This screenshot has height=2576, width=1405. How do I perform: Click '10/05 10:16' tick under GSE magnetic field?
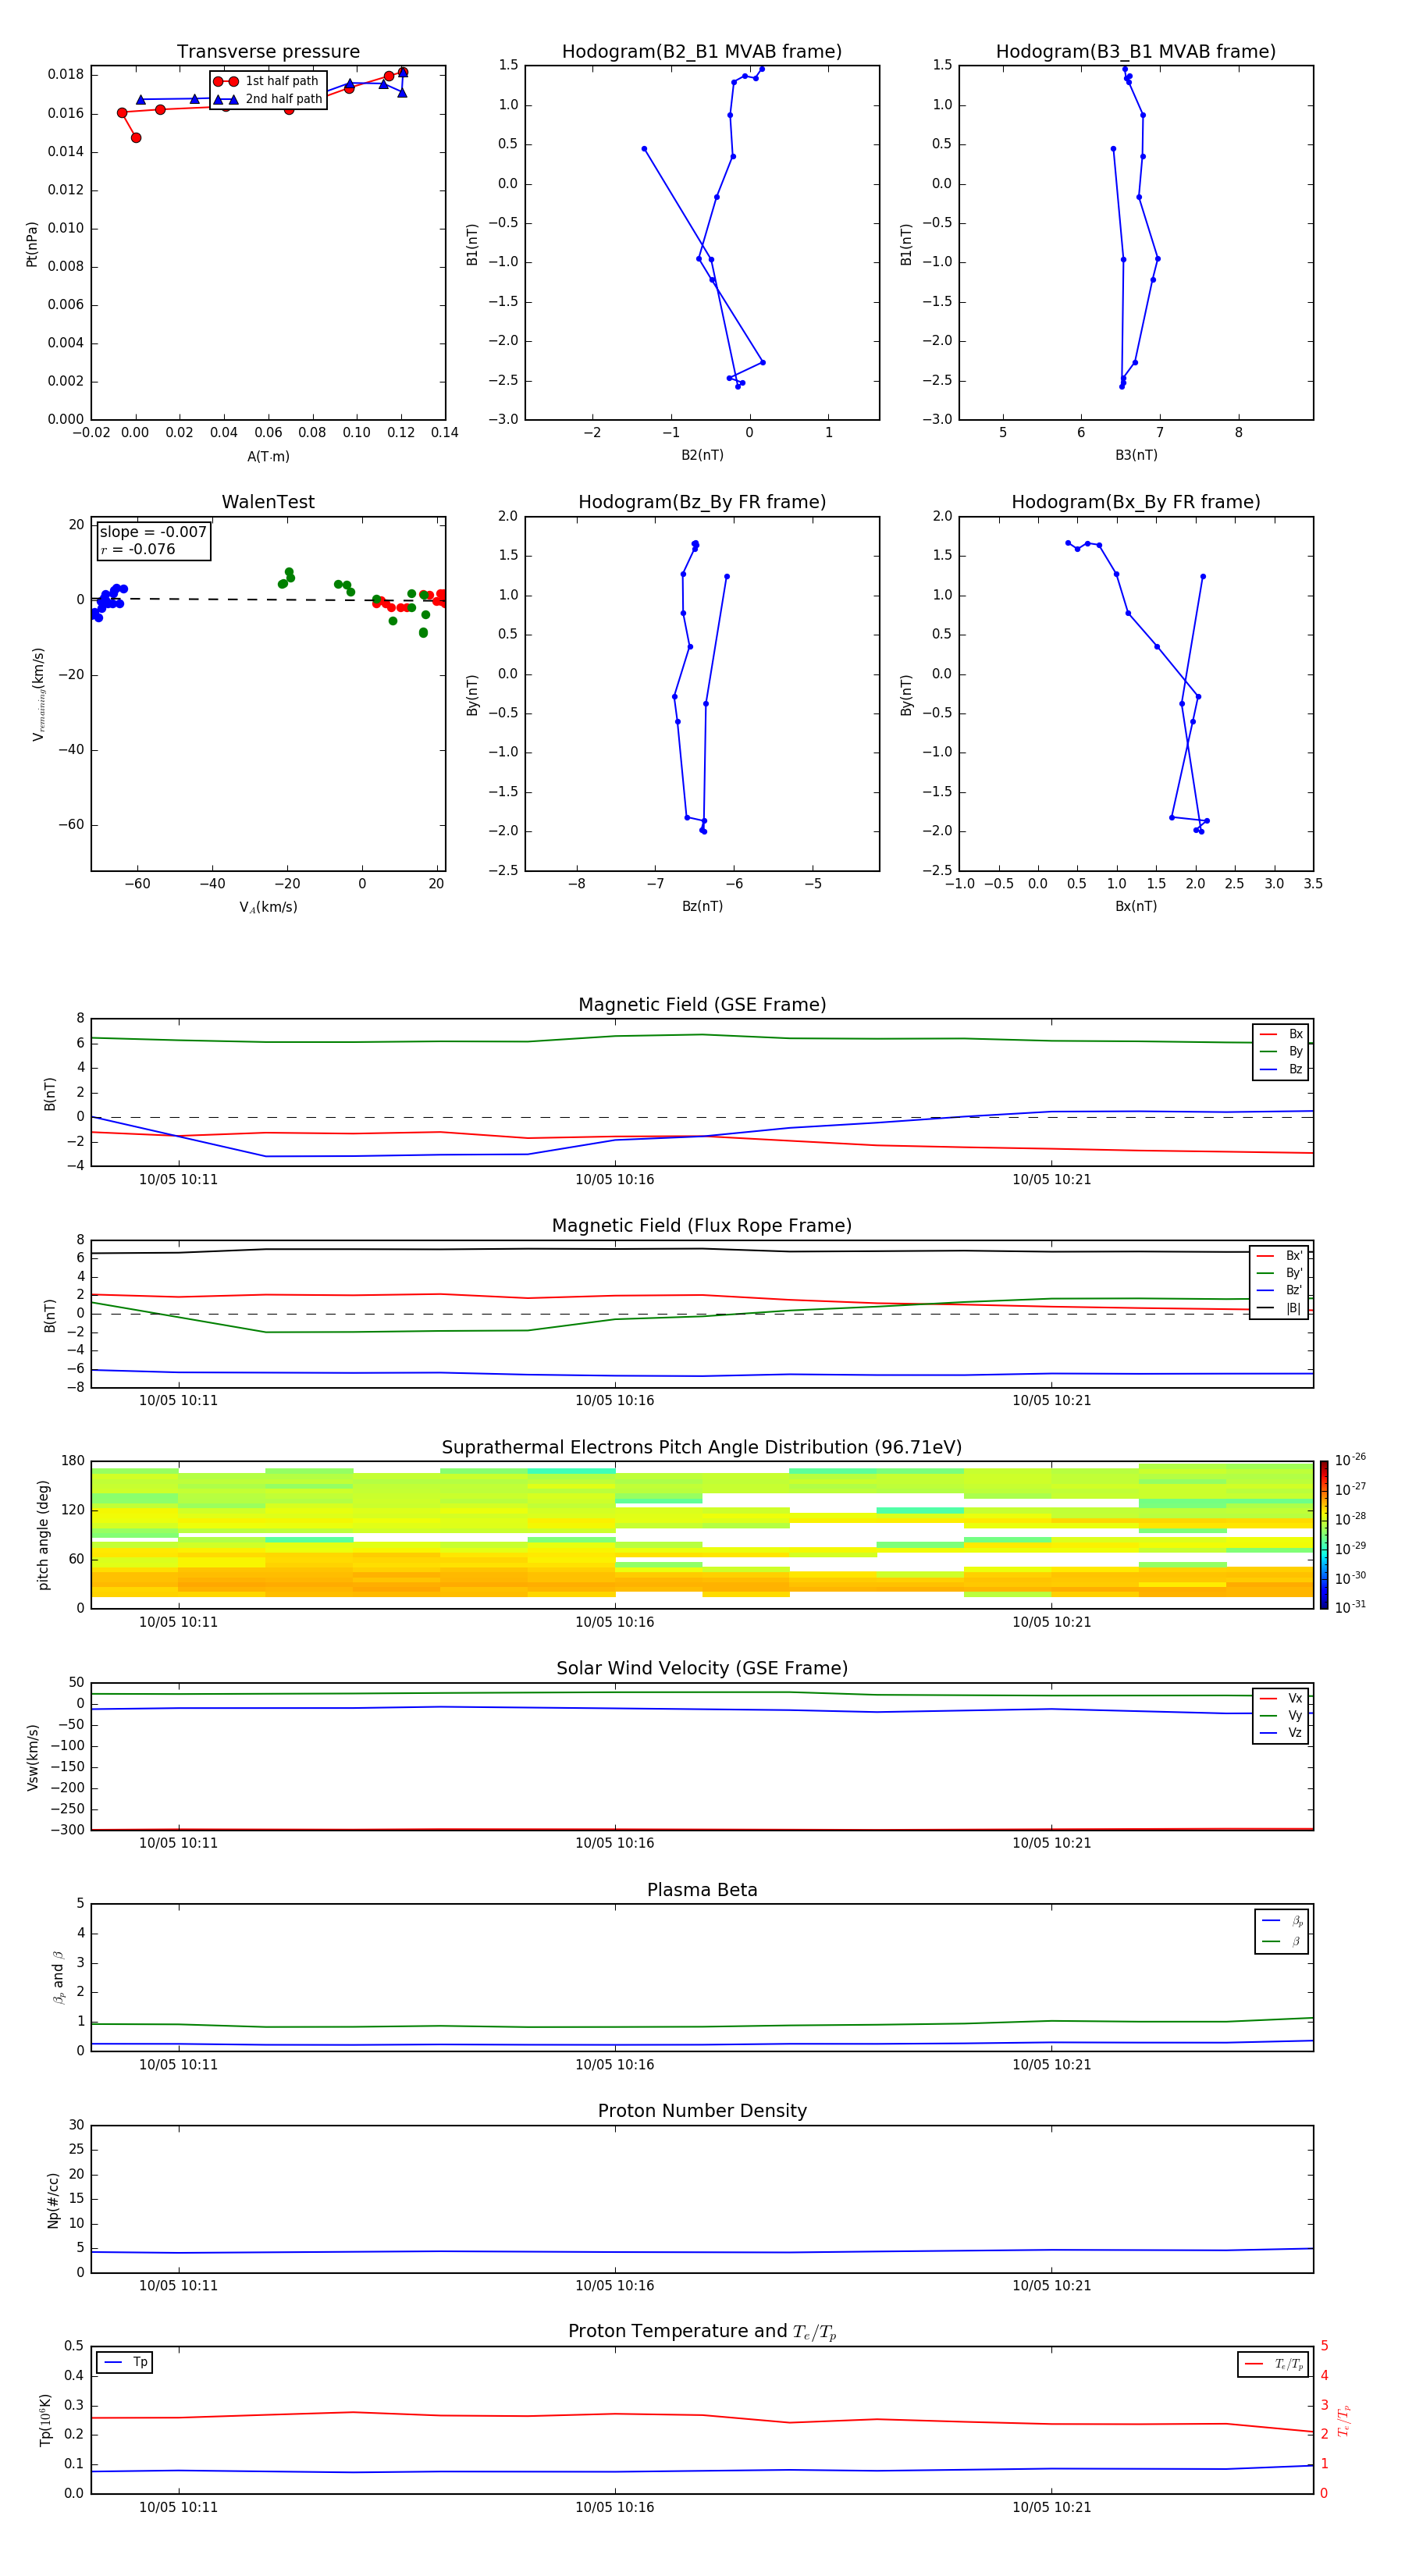614,1180
